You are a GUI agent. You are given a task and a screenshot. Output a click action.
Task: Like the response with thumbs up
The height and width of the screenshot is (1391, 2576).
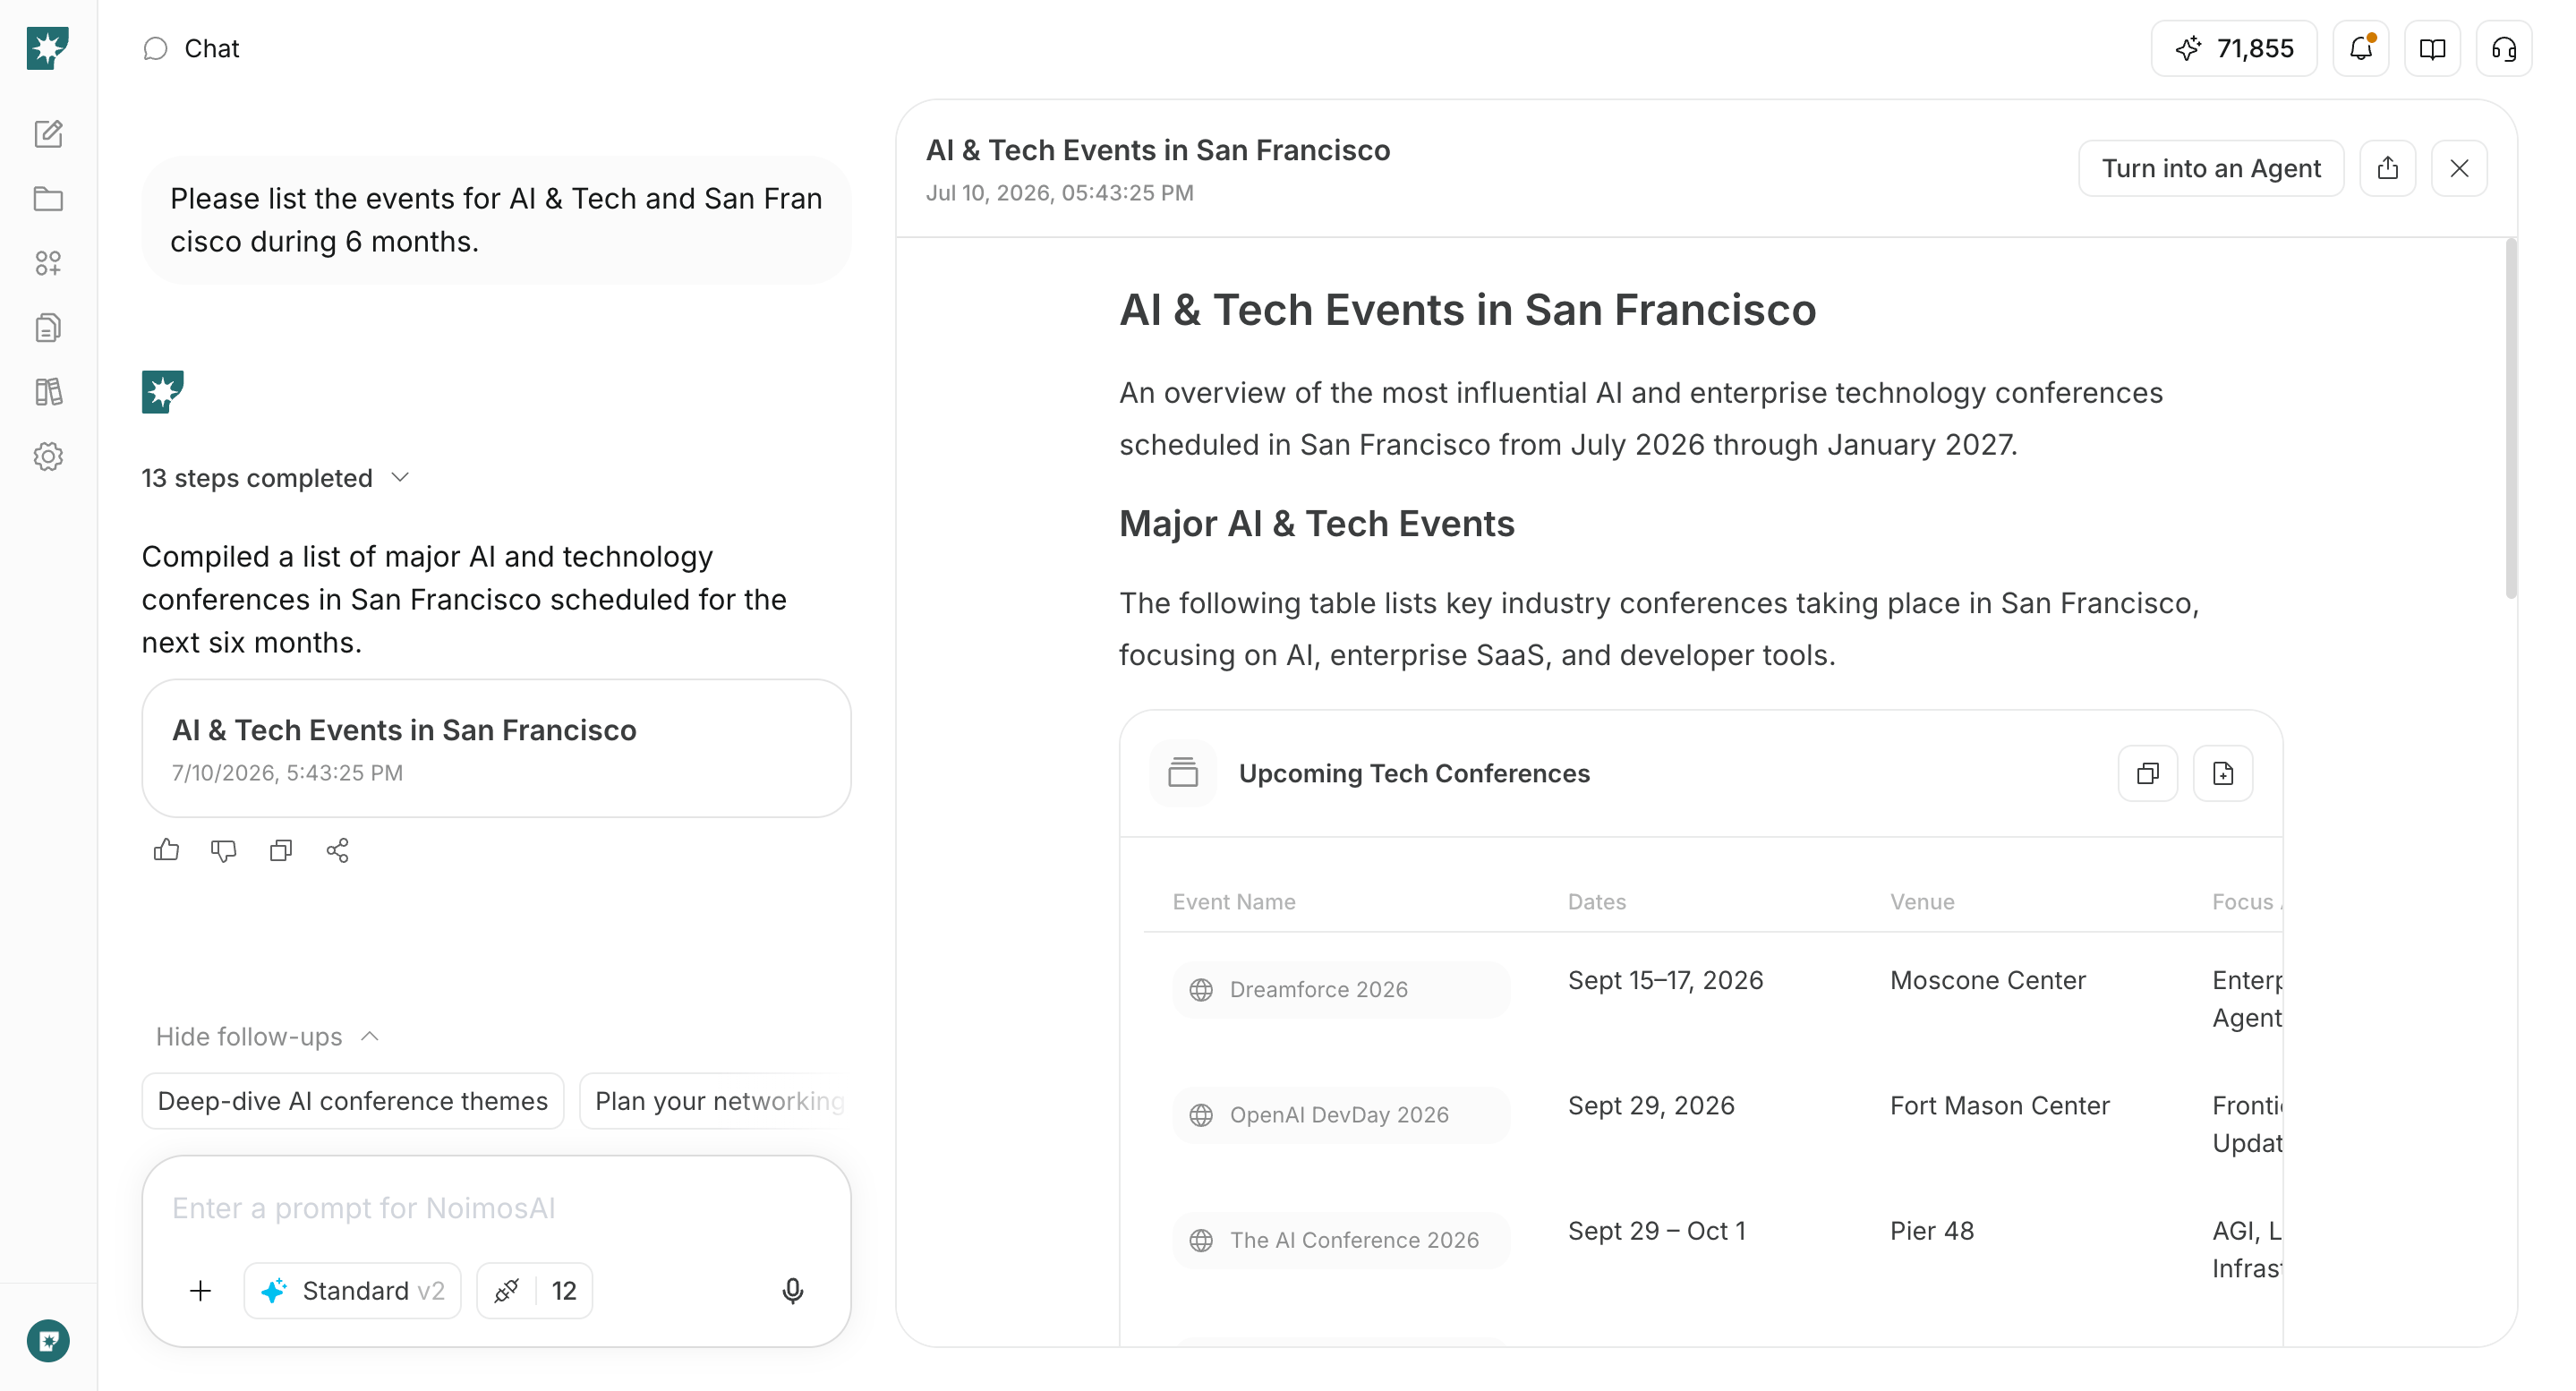[166, 850]
